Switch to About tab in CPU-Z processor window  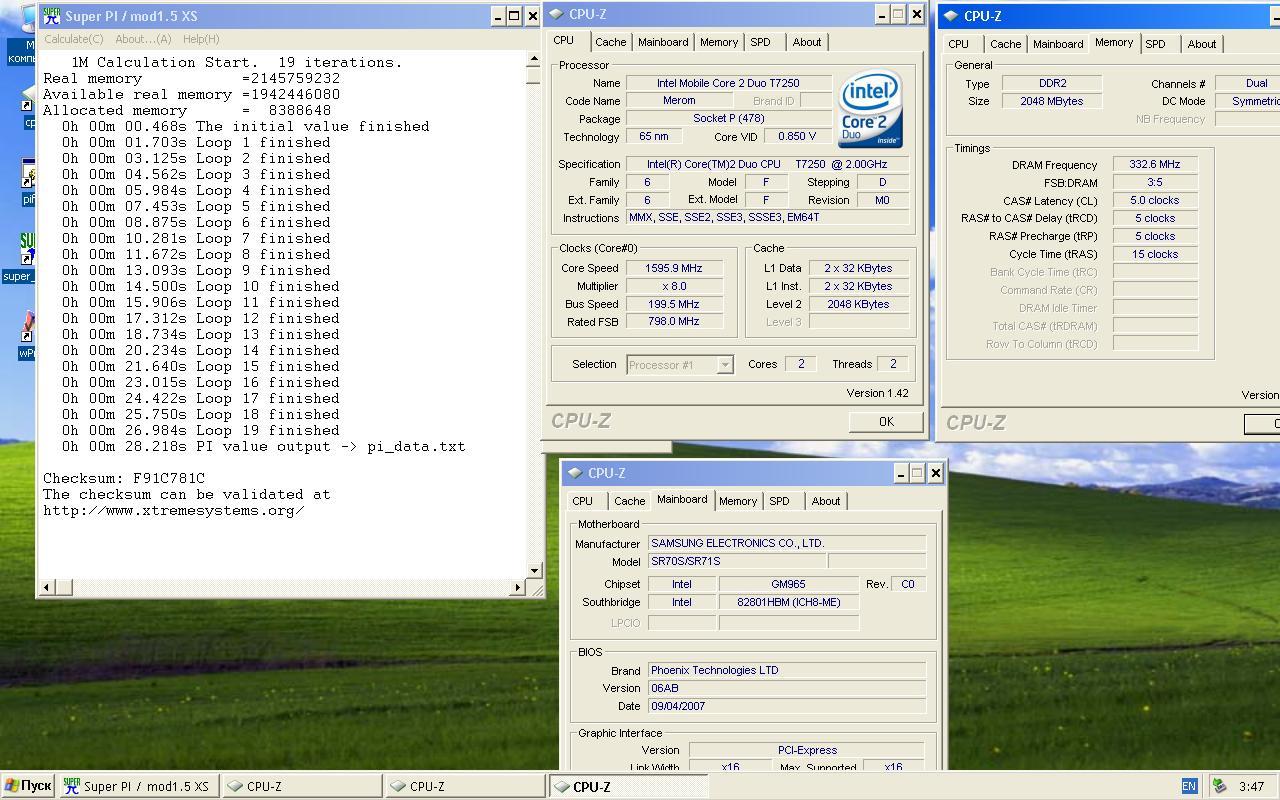806,42
